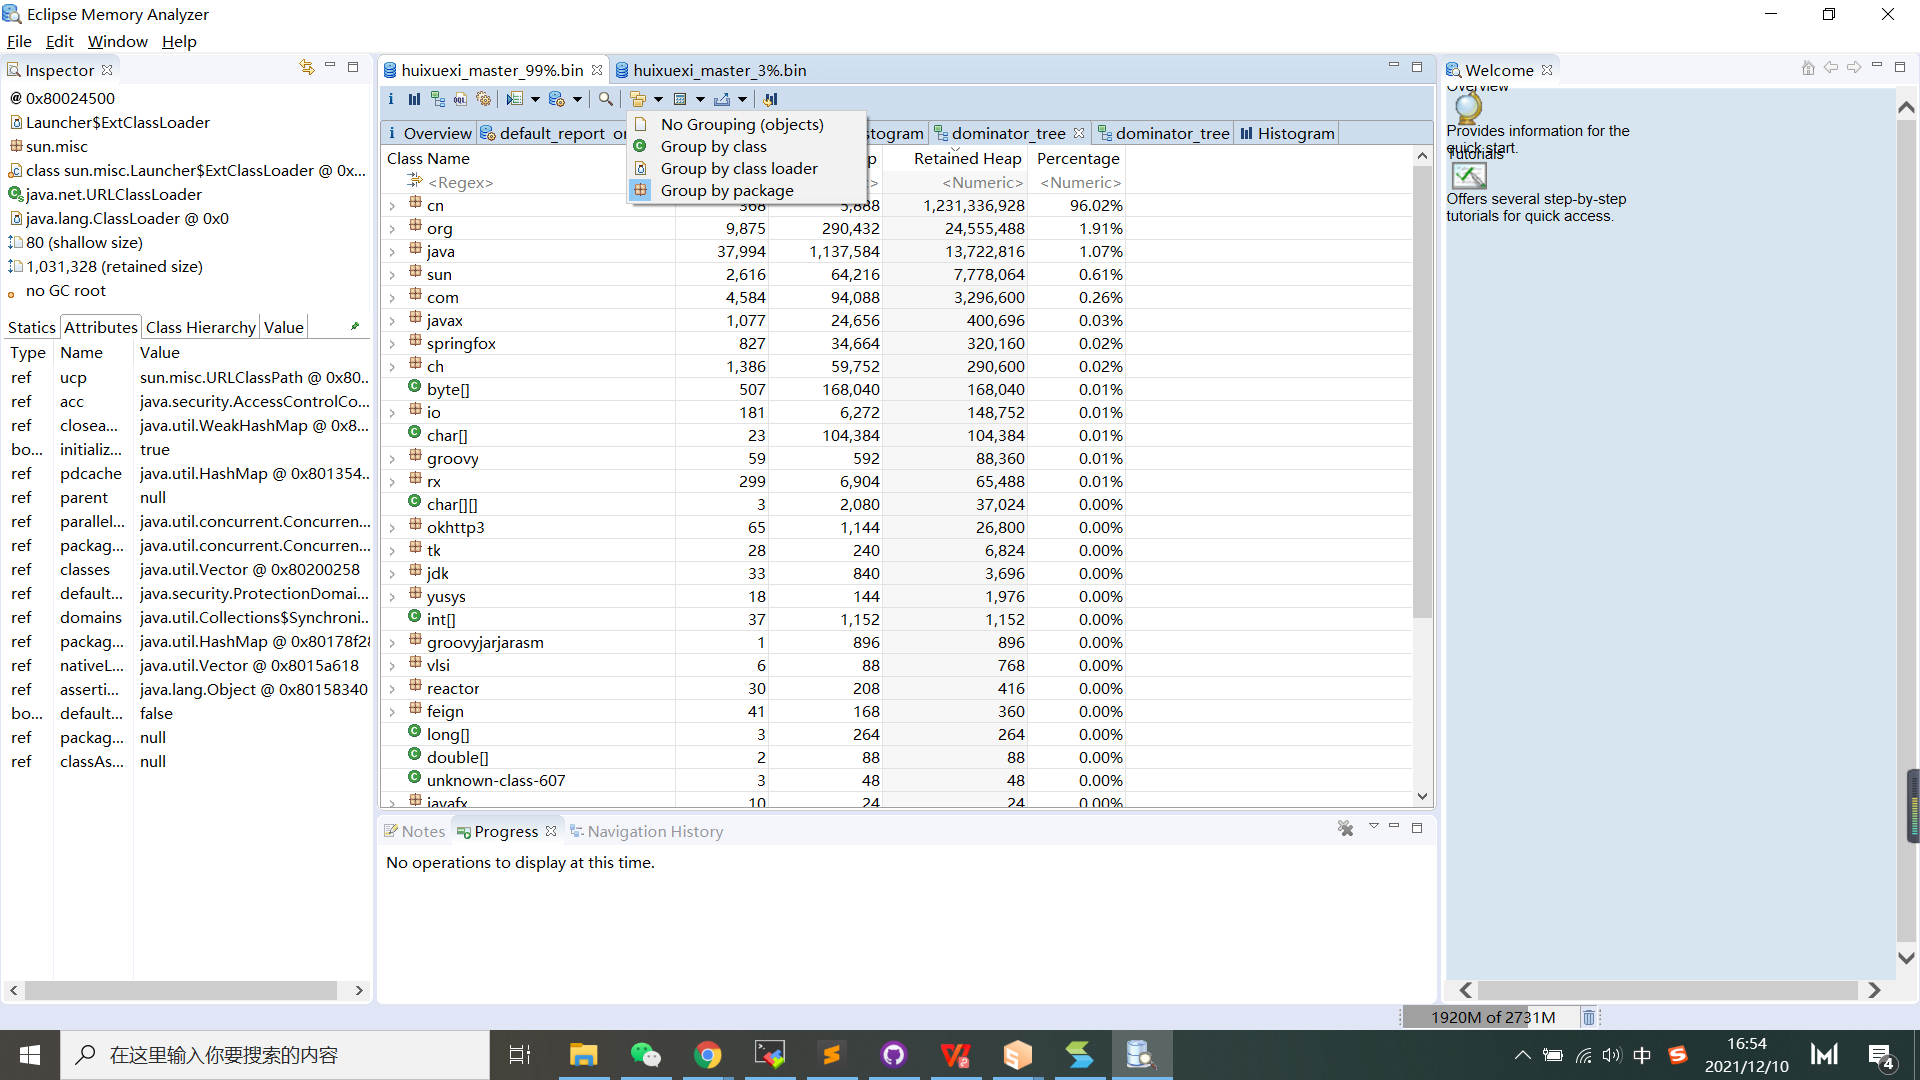Open the Window menu
Screen dimensions: 1920x1080
click(117, 41)
